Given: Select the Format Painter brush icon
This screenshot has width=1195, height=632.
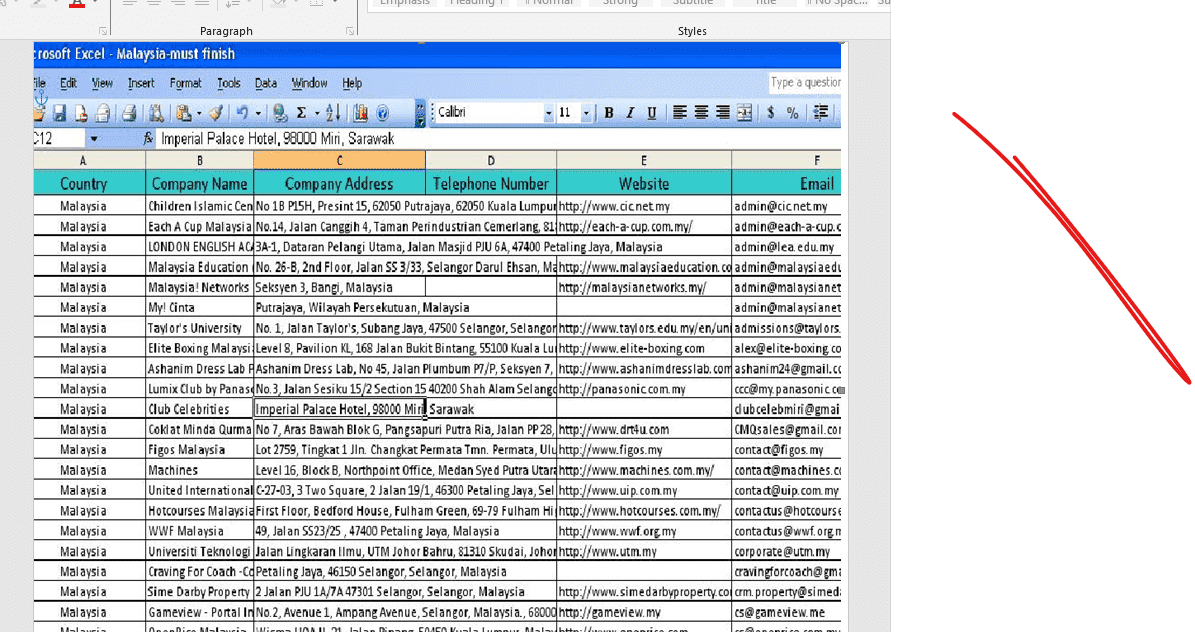Looking at the screenshot, I should point(216,113).
